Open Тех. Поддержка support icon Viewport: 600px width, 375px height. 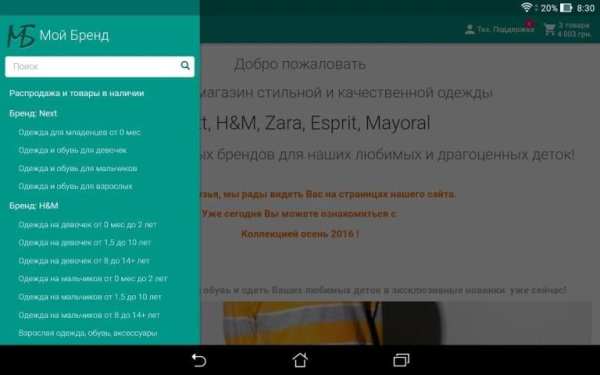coord(470,29)
